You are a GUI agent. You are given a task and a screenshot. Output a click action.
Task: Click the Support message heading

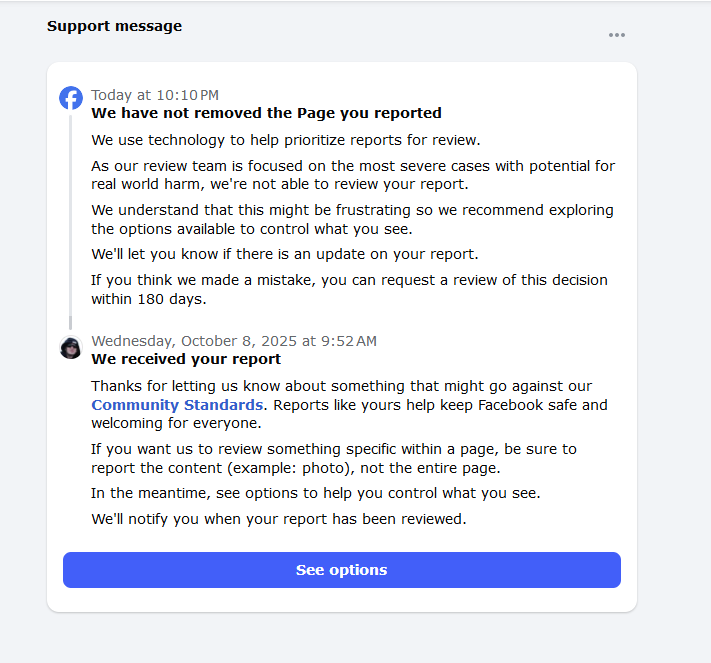click(x=114, y=26)
